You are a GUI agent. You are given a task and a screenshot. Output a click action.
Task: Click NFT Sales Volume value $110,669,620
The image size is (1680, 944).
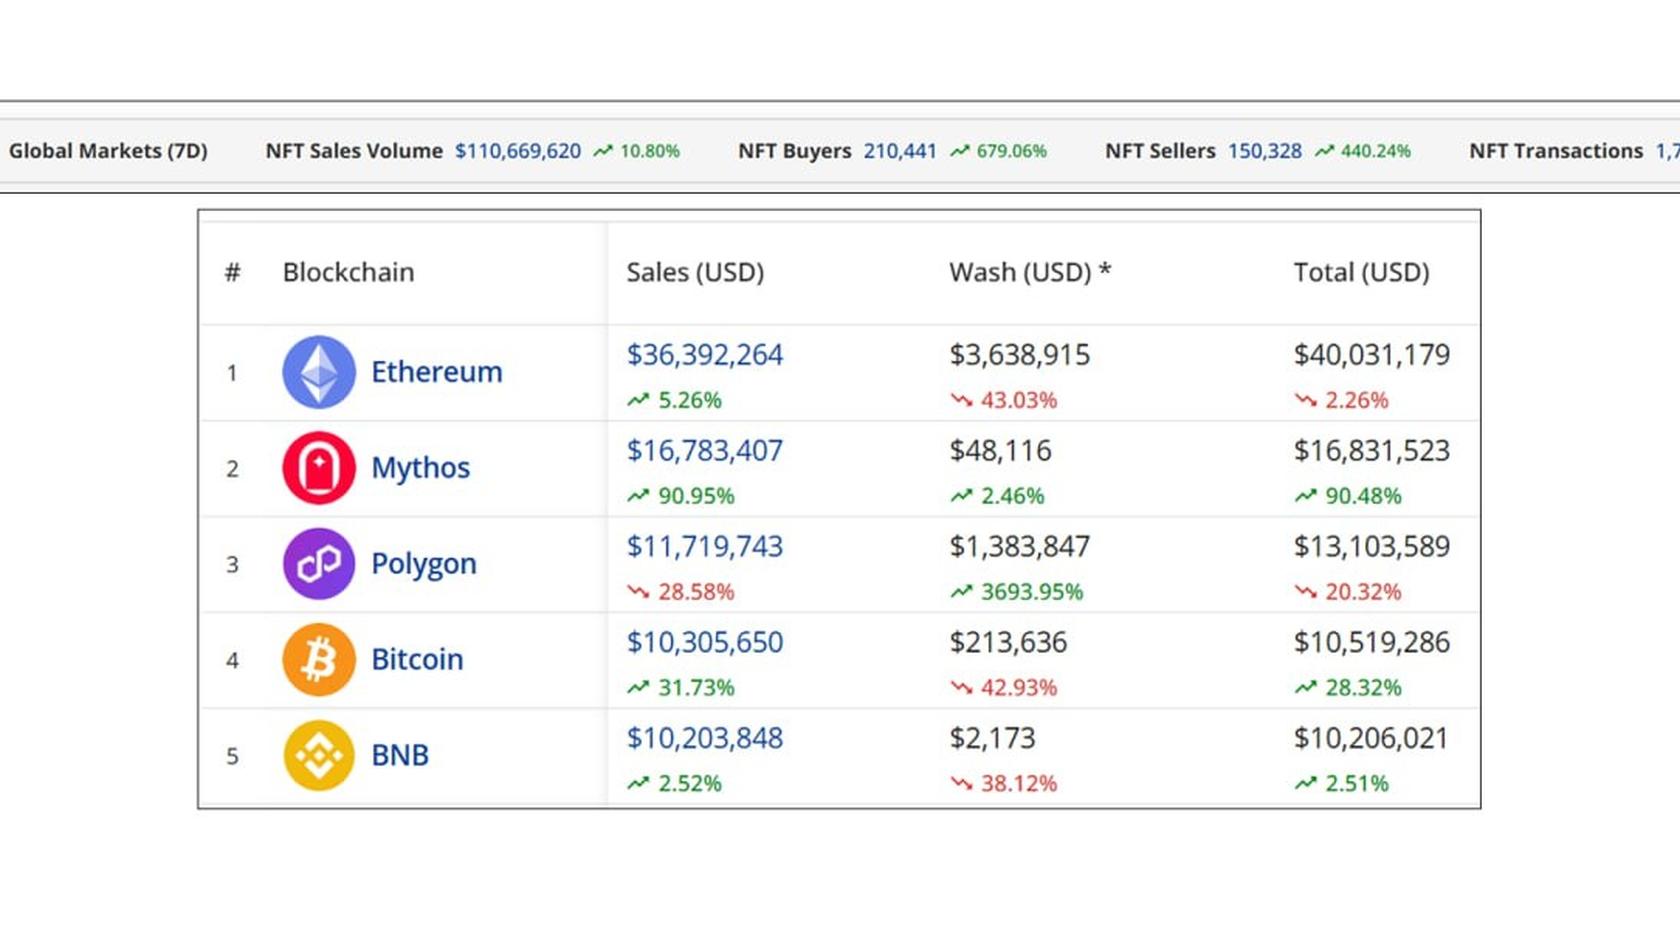click(x=518, y=151)
